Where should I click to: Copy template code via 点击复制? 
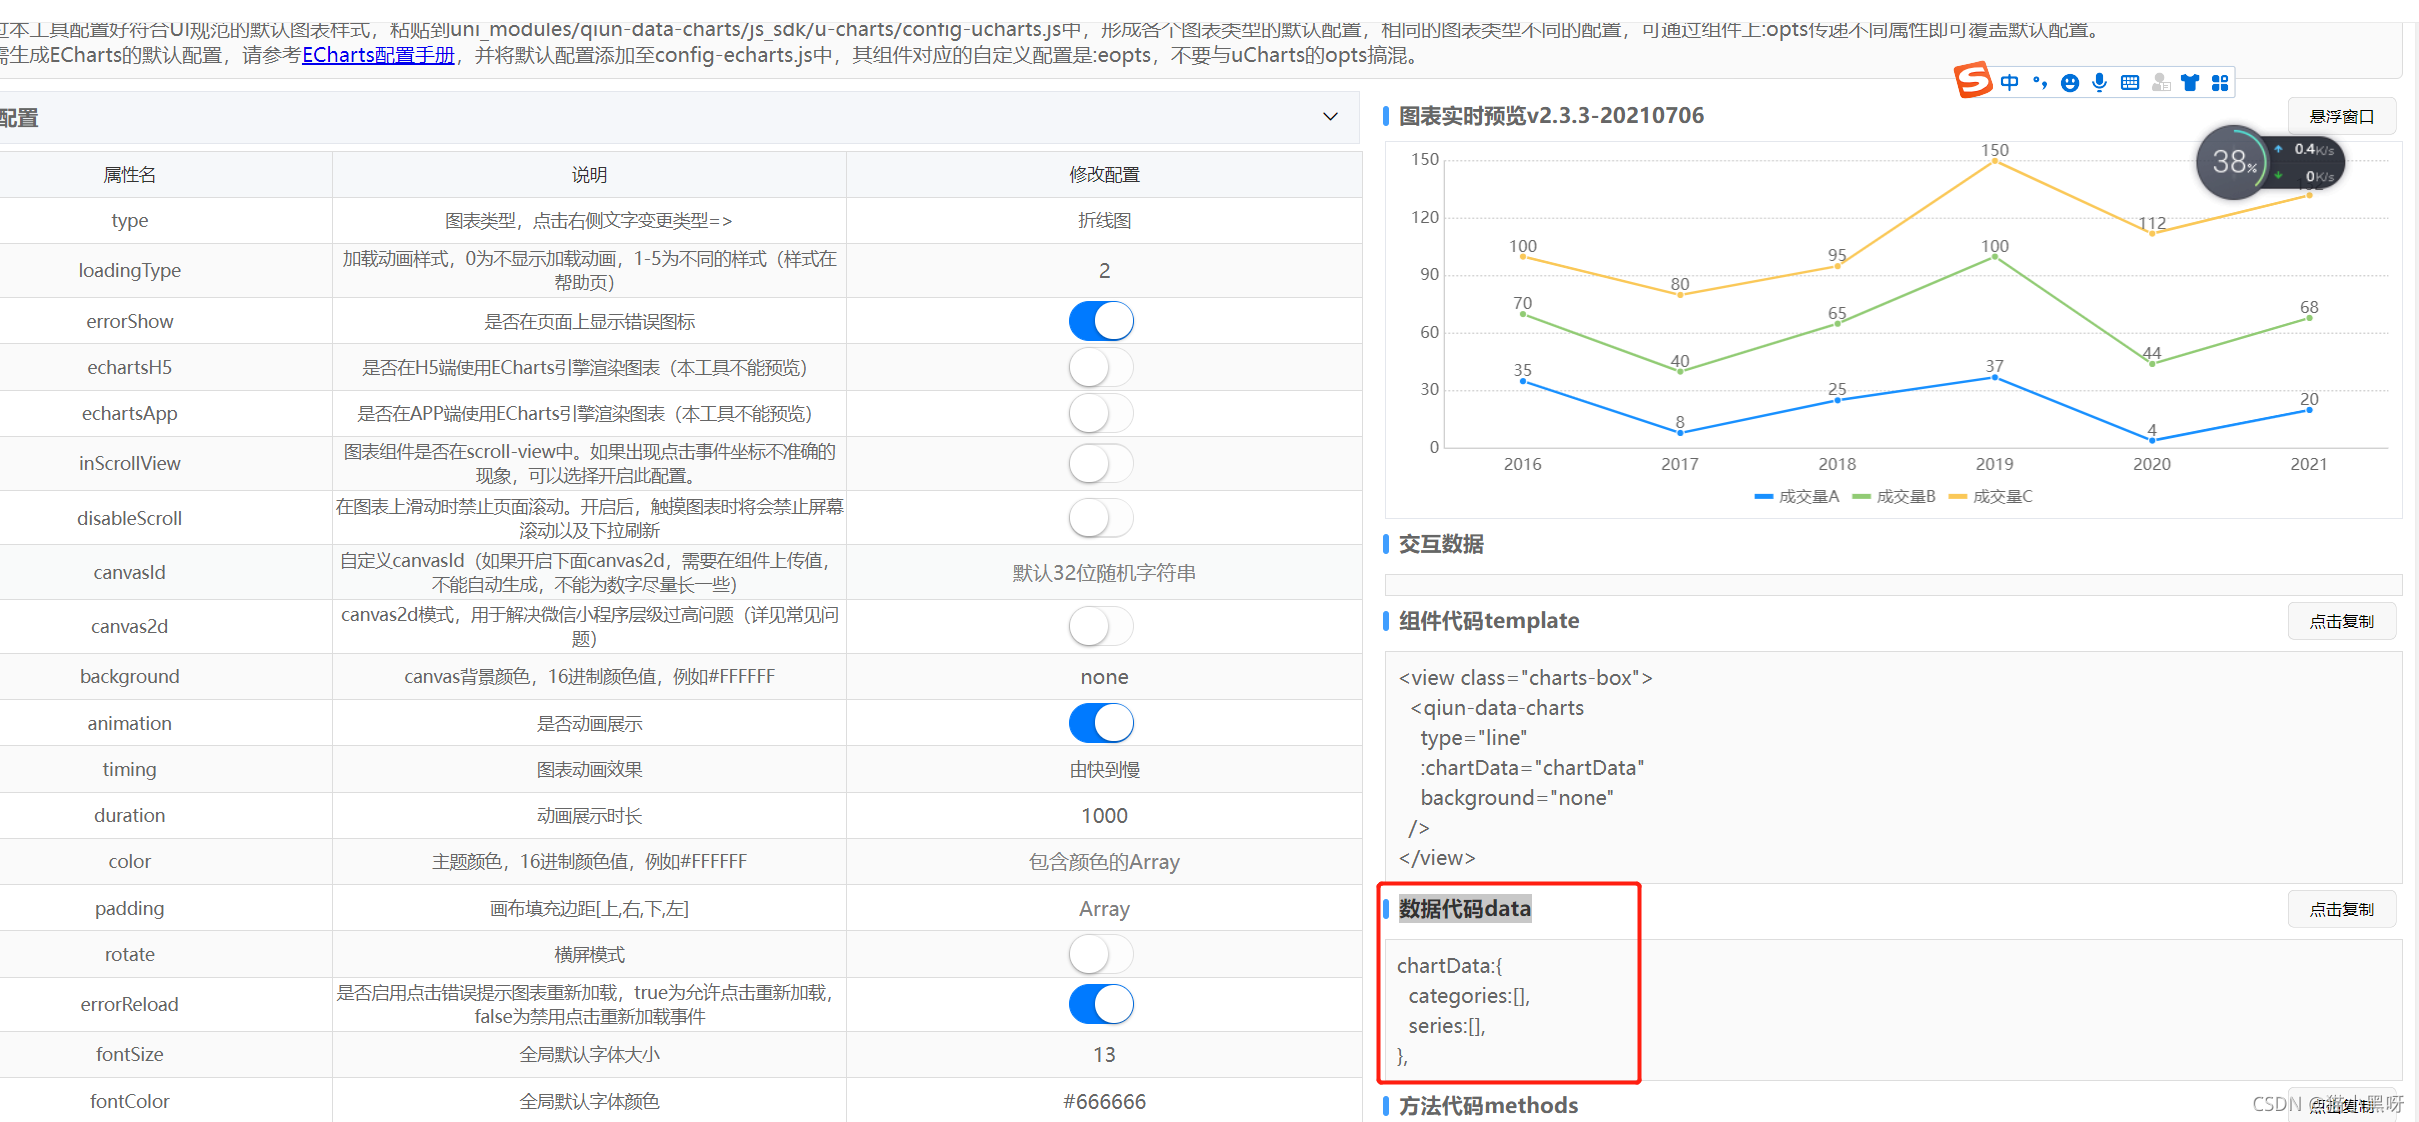pos(2341,622)
